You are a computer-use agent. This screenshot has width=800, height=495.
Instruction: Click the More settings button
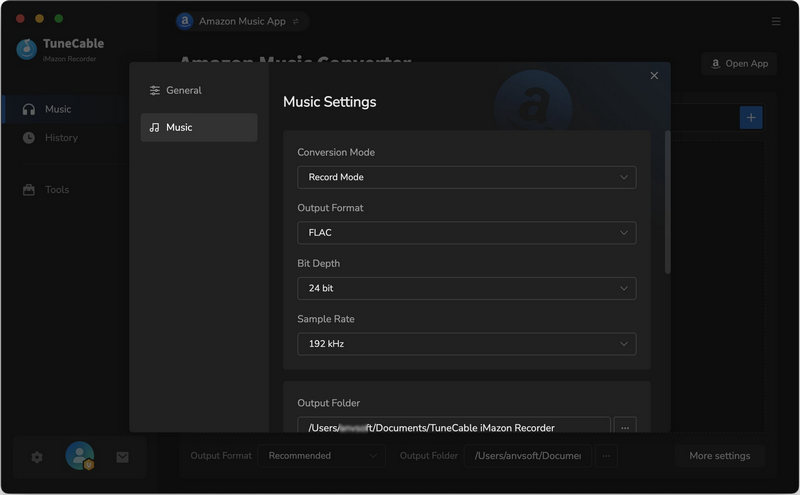719,456
